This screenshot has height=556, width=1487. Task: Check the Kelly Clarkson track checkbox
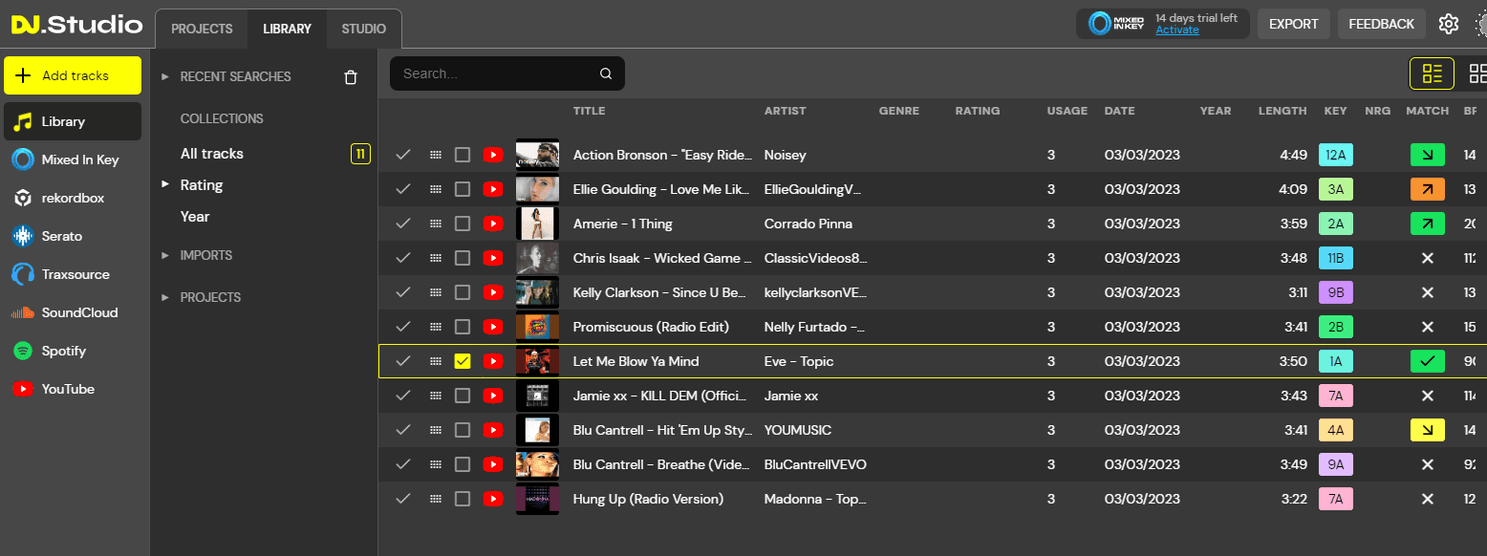pos(462,292)
